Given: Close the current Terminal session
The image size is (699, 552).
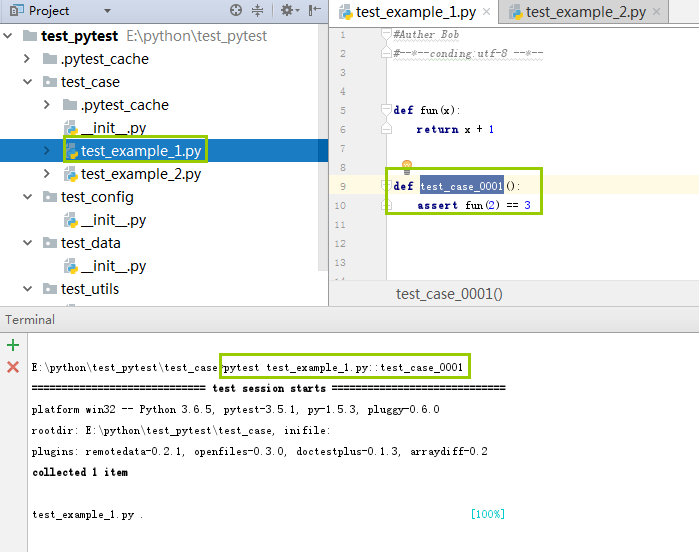Looking at the screenshot, I should point(13,367).
